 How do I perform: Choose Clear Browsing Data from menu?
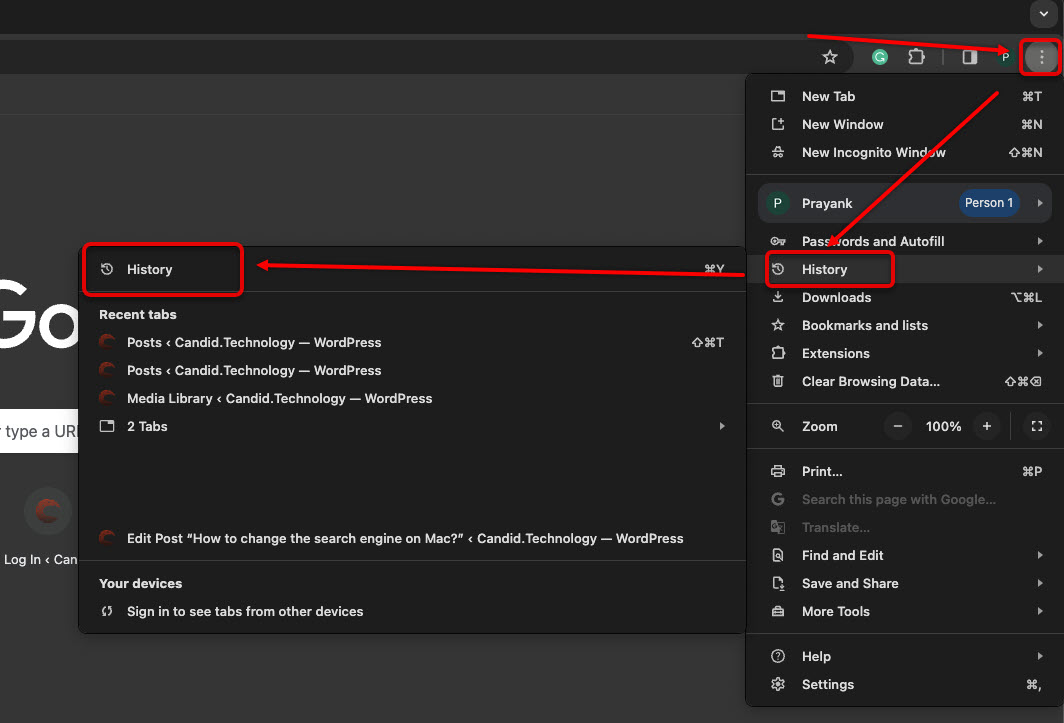870,381
